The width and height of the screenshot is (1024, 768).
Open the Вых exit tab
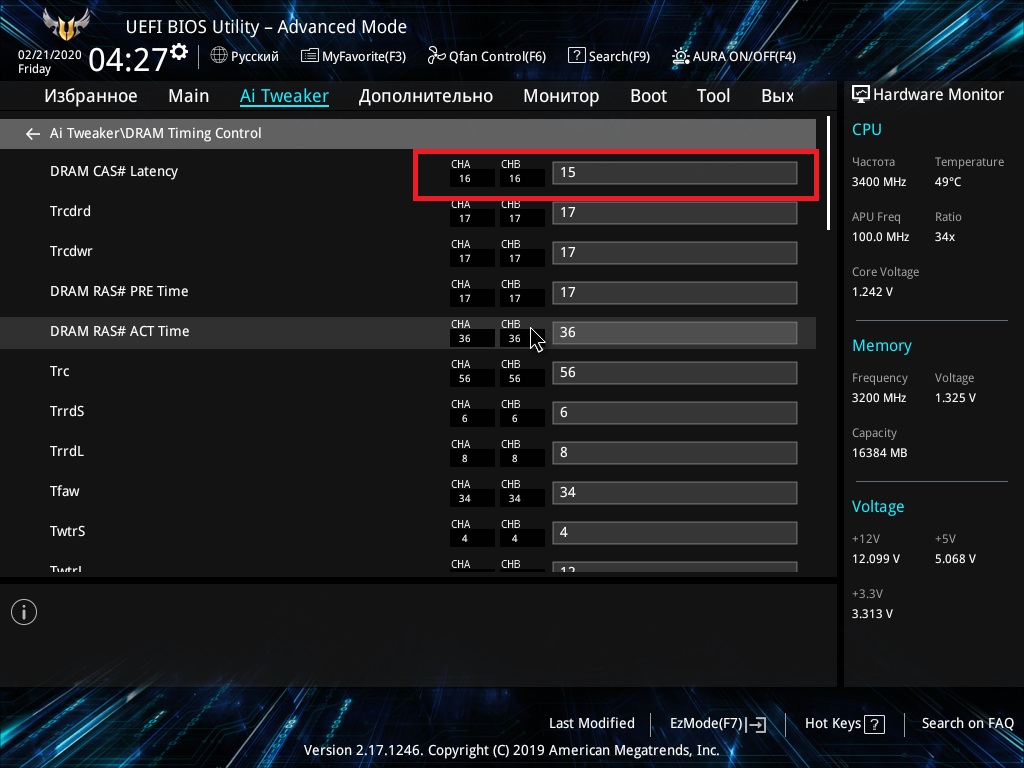[x=777, y=96]
